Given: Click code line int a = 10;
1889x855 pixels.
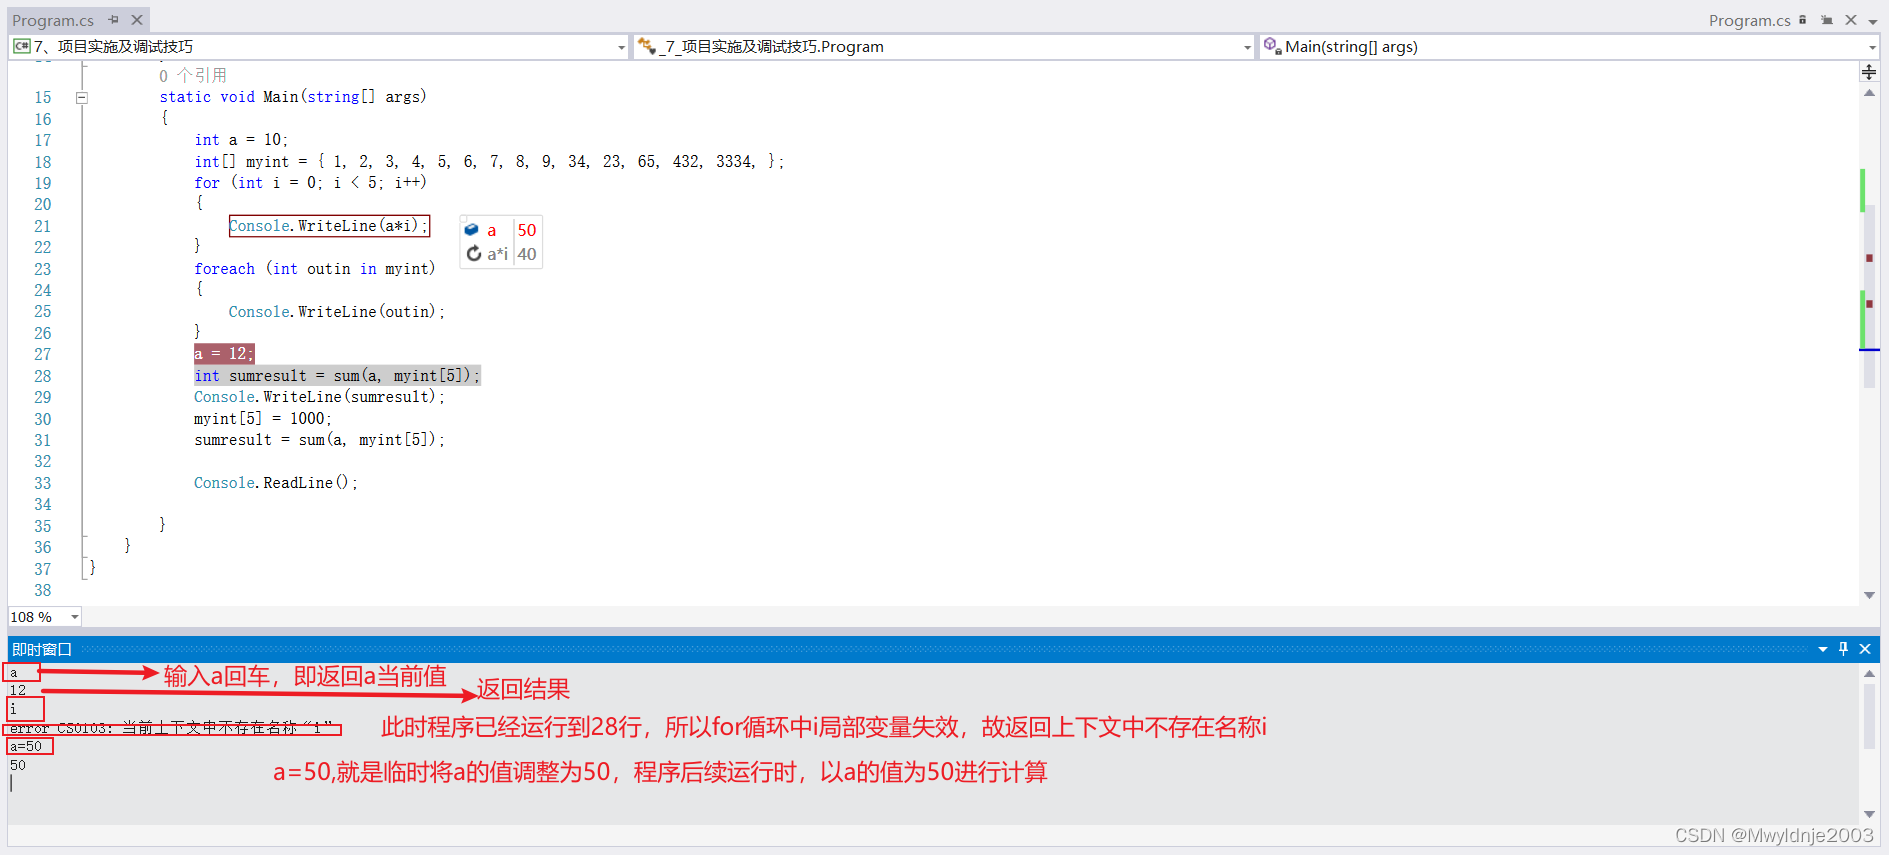Looking at the screenshot, I should coord(241,140).
